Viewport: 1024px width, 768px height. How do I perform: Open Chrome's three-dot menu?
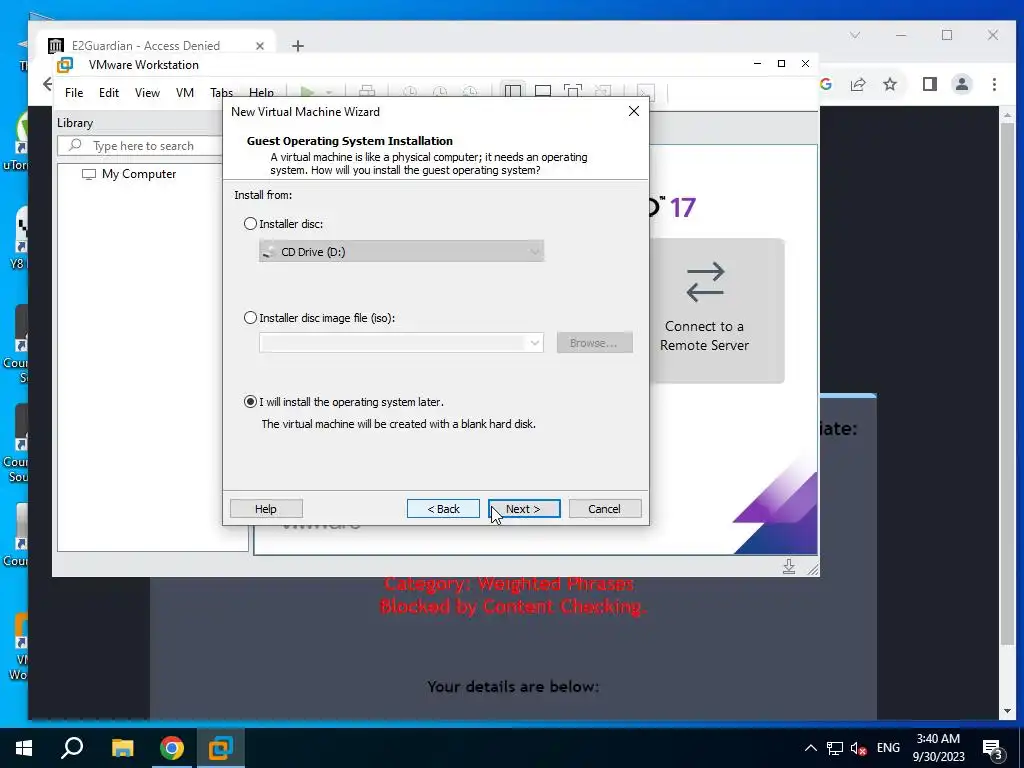(x=994, y=84)
